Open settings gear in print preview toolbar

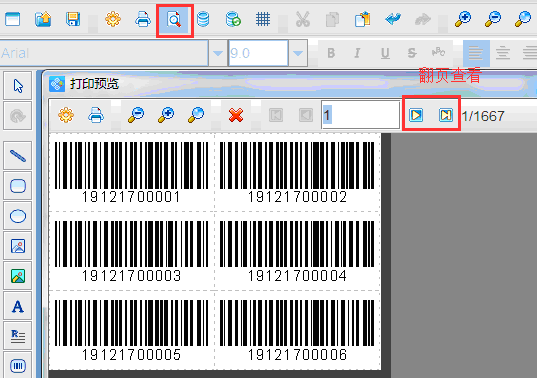tap(66, 115)
